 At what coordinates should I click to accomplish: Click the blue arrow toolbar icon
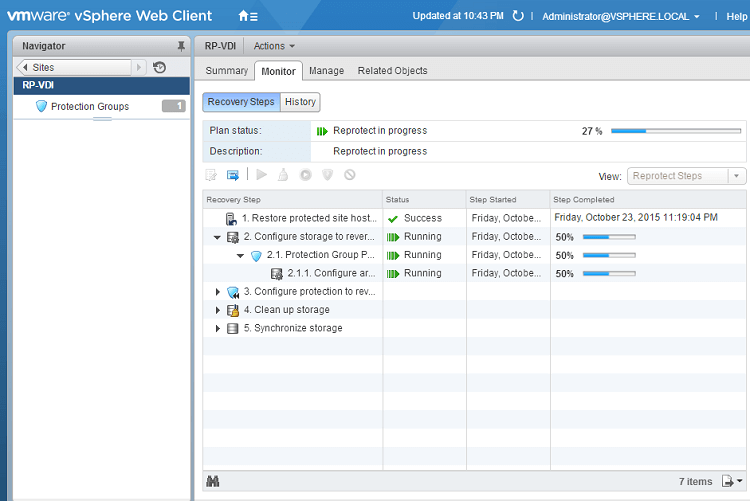[x=233, y=175]
